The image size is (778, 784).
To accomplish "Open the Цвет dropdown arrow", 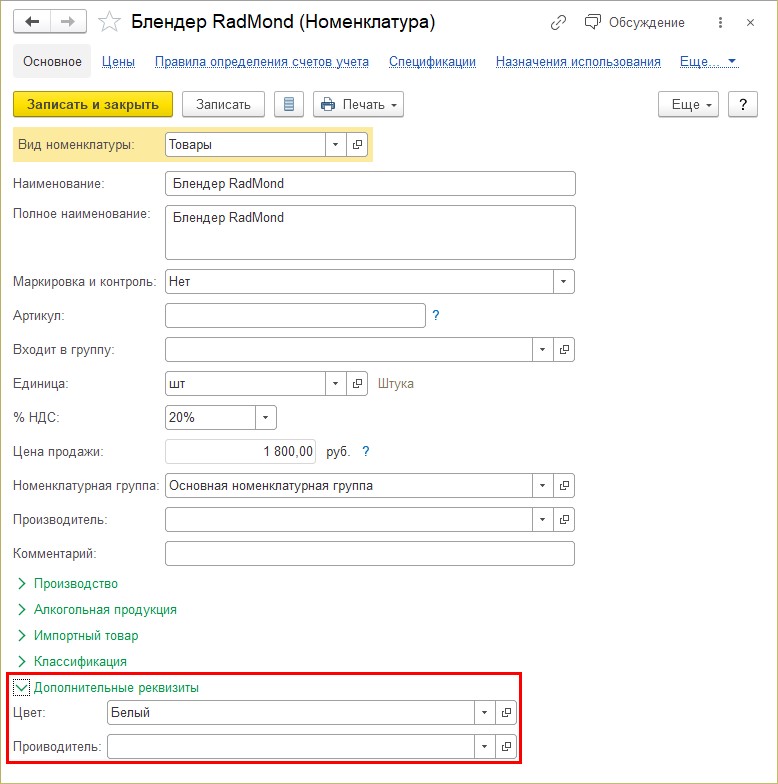I will point(484,712).
